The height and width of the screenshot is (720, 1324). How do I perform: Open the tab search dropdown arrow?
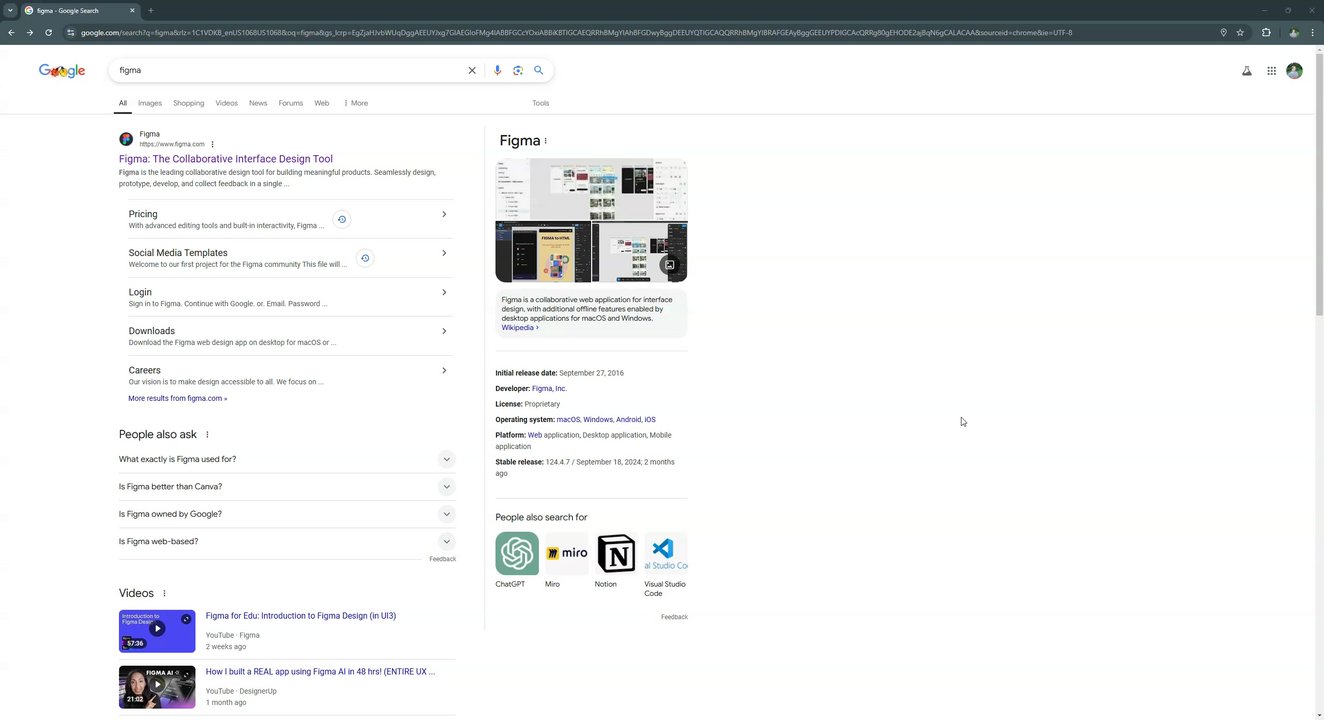[x=10, y=10]
